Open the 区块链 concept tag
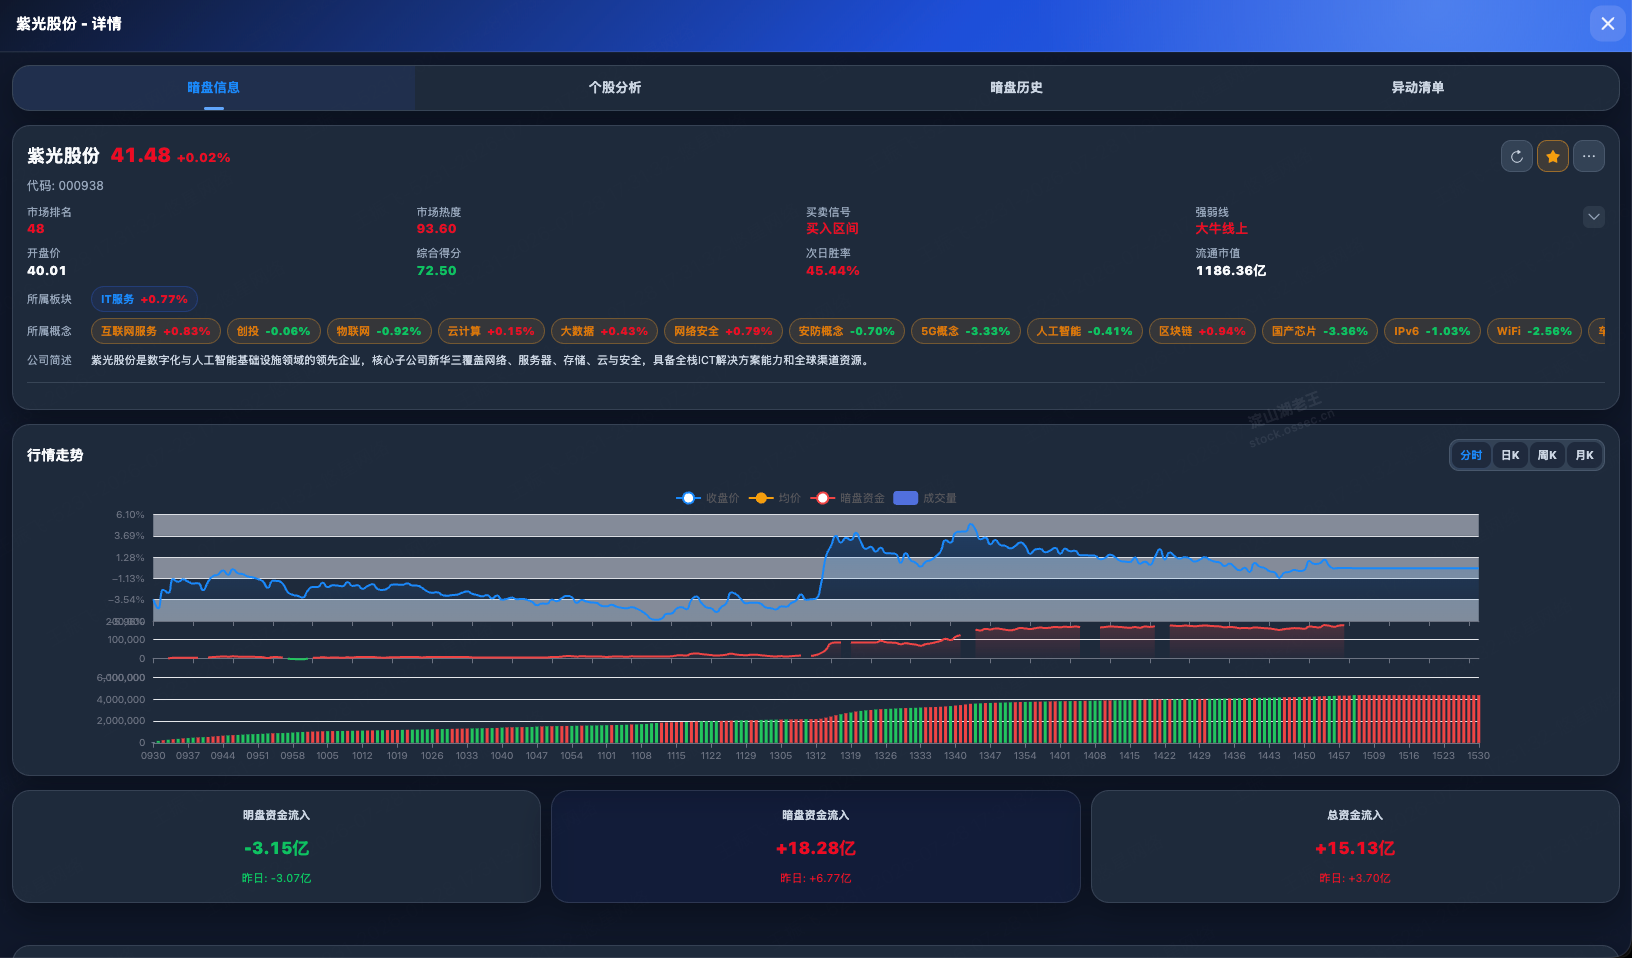Viewport: 1632px width, 958px height. click(x=1202, y=331)
